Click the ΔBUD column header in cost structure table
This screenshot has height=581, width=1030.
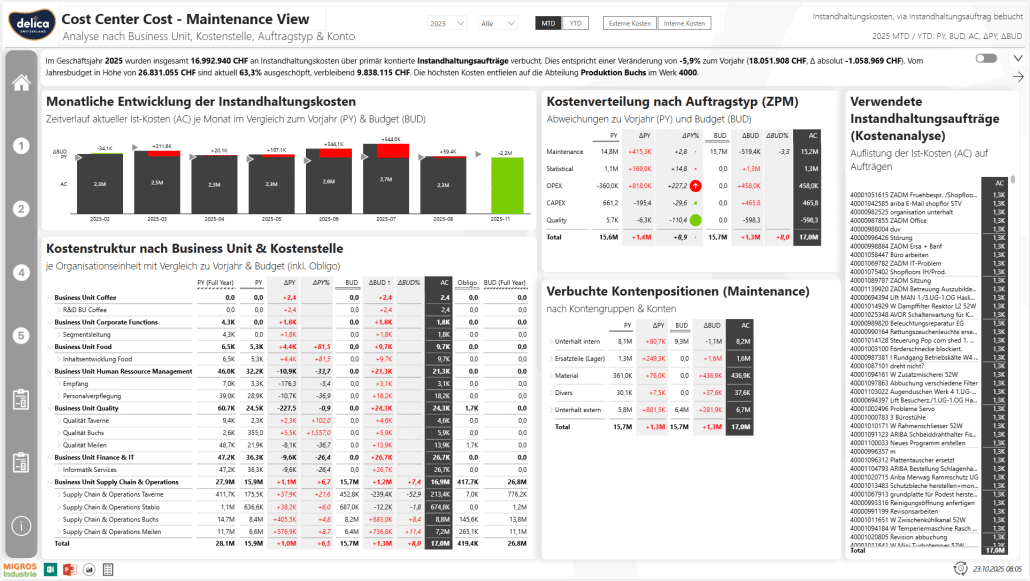click(x=379, y=283)
